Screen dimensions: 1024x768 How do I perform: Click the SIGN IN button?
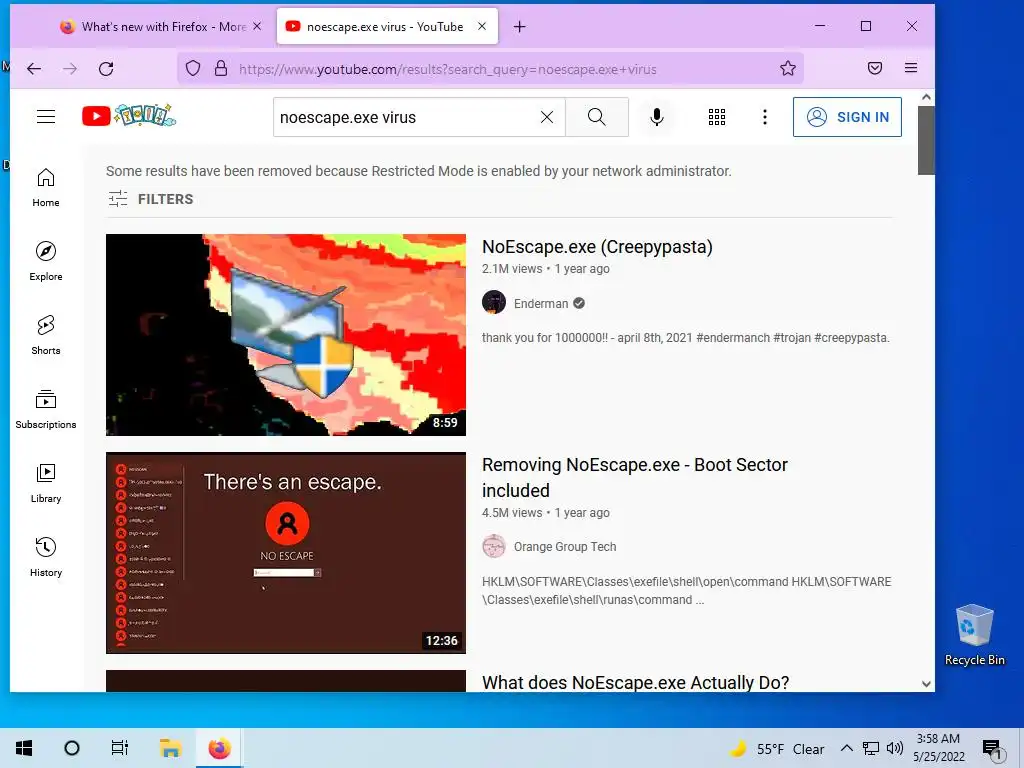(x=847, y=117)
